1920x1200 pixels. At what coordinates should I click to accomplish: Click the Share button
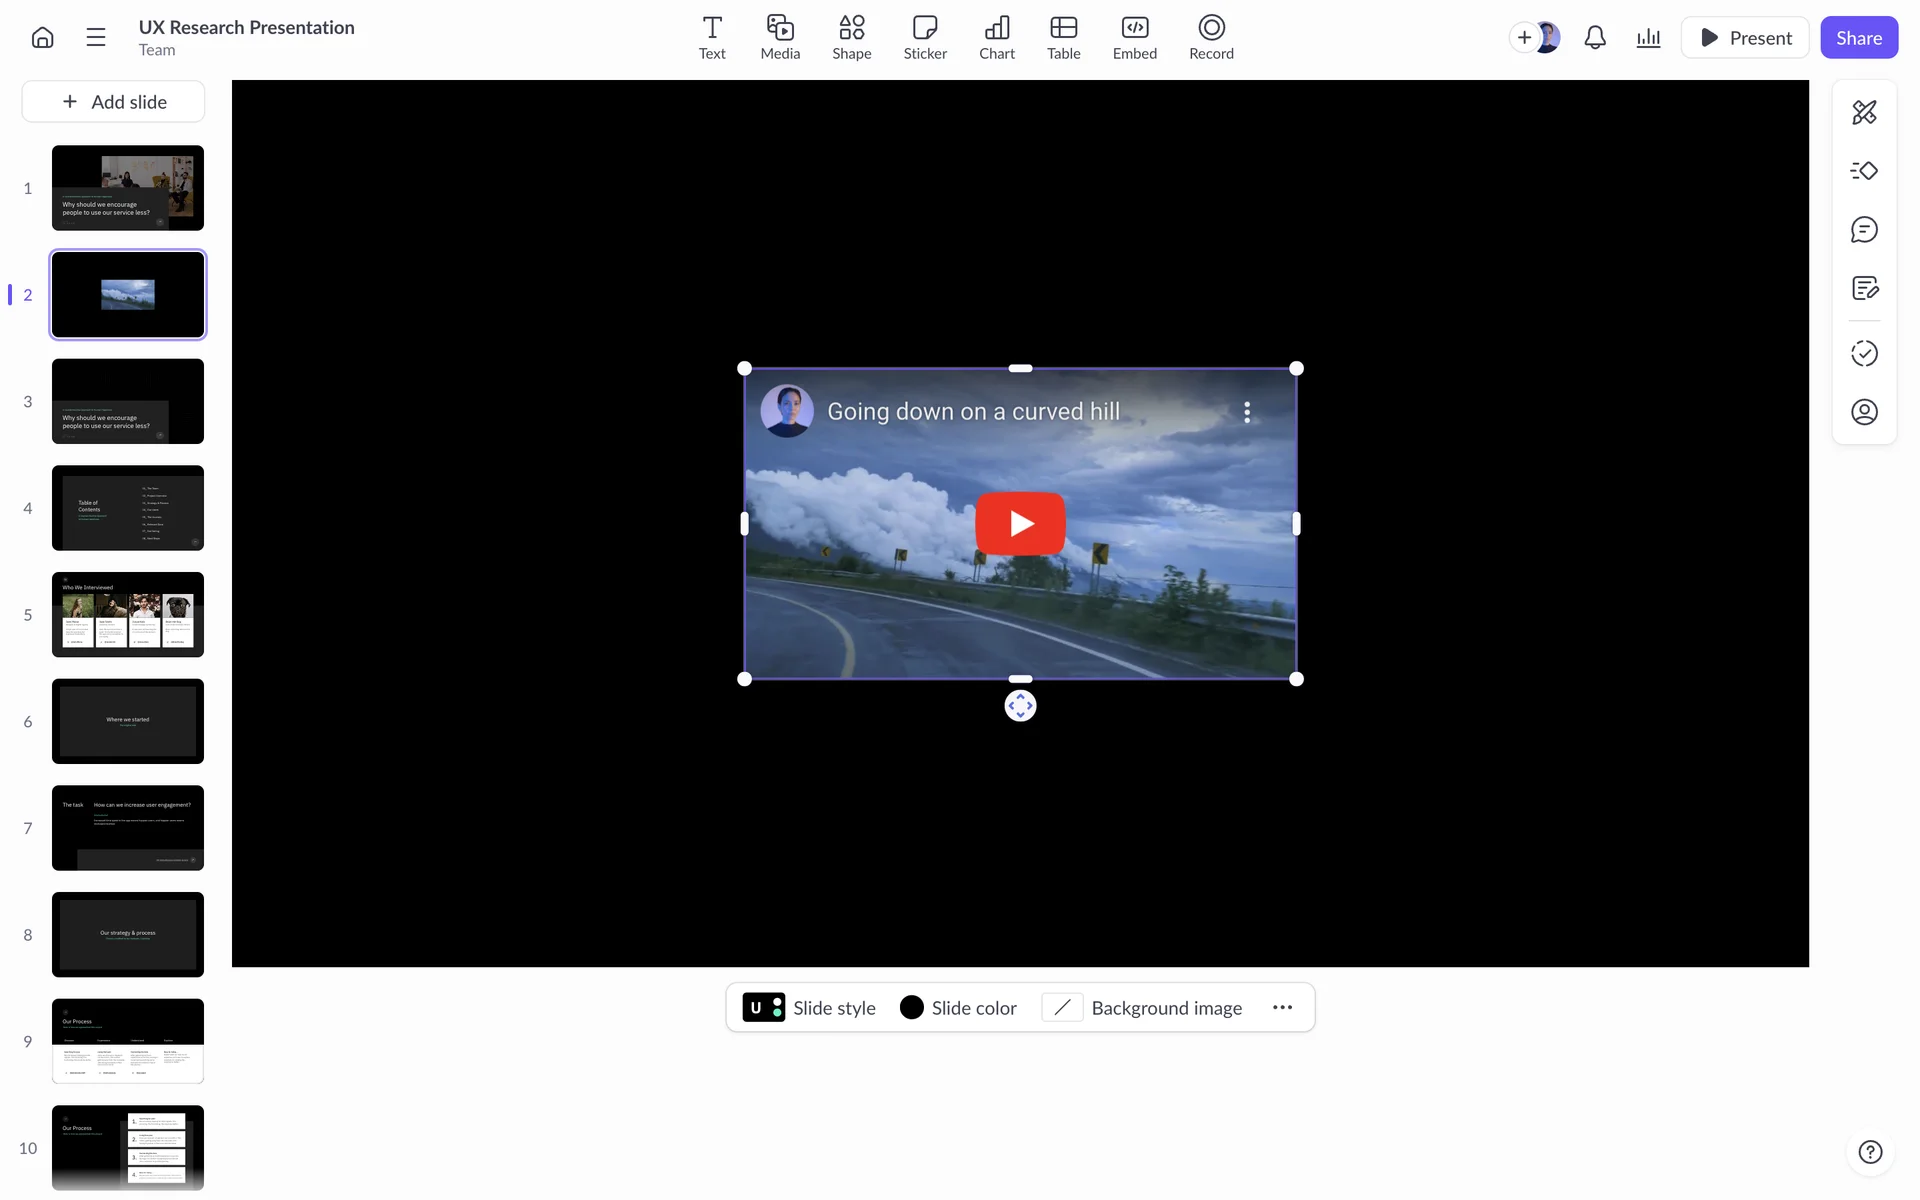[x=1858, y=38]
